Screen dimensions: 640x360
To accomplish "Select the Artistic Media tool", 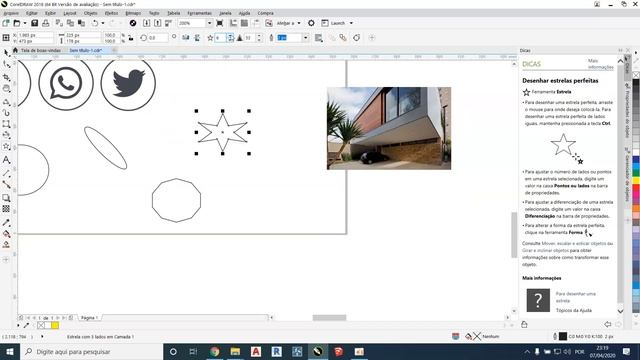I will click(7, 113).
